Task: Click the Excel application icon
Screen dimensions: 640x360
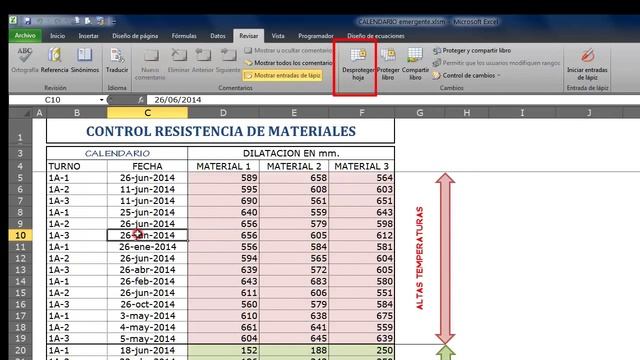Action: pos(13,20)
